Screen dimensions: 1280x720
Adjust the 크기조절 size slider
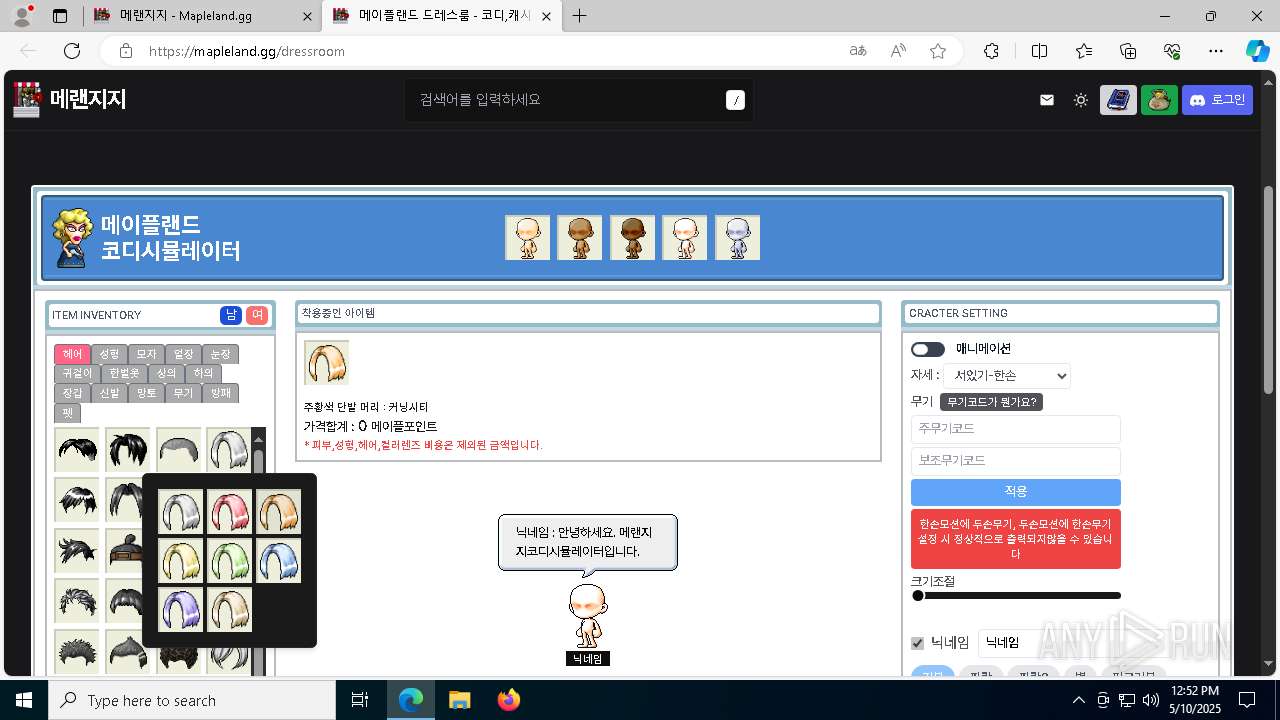[1016, 596]
